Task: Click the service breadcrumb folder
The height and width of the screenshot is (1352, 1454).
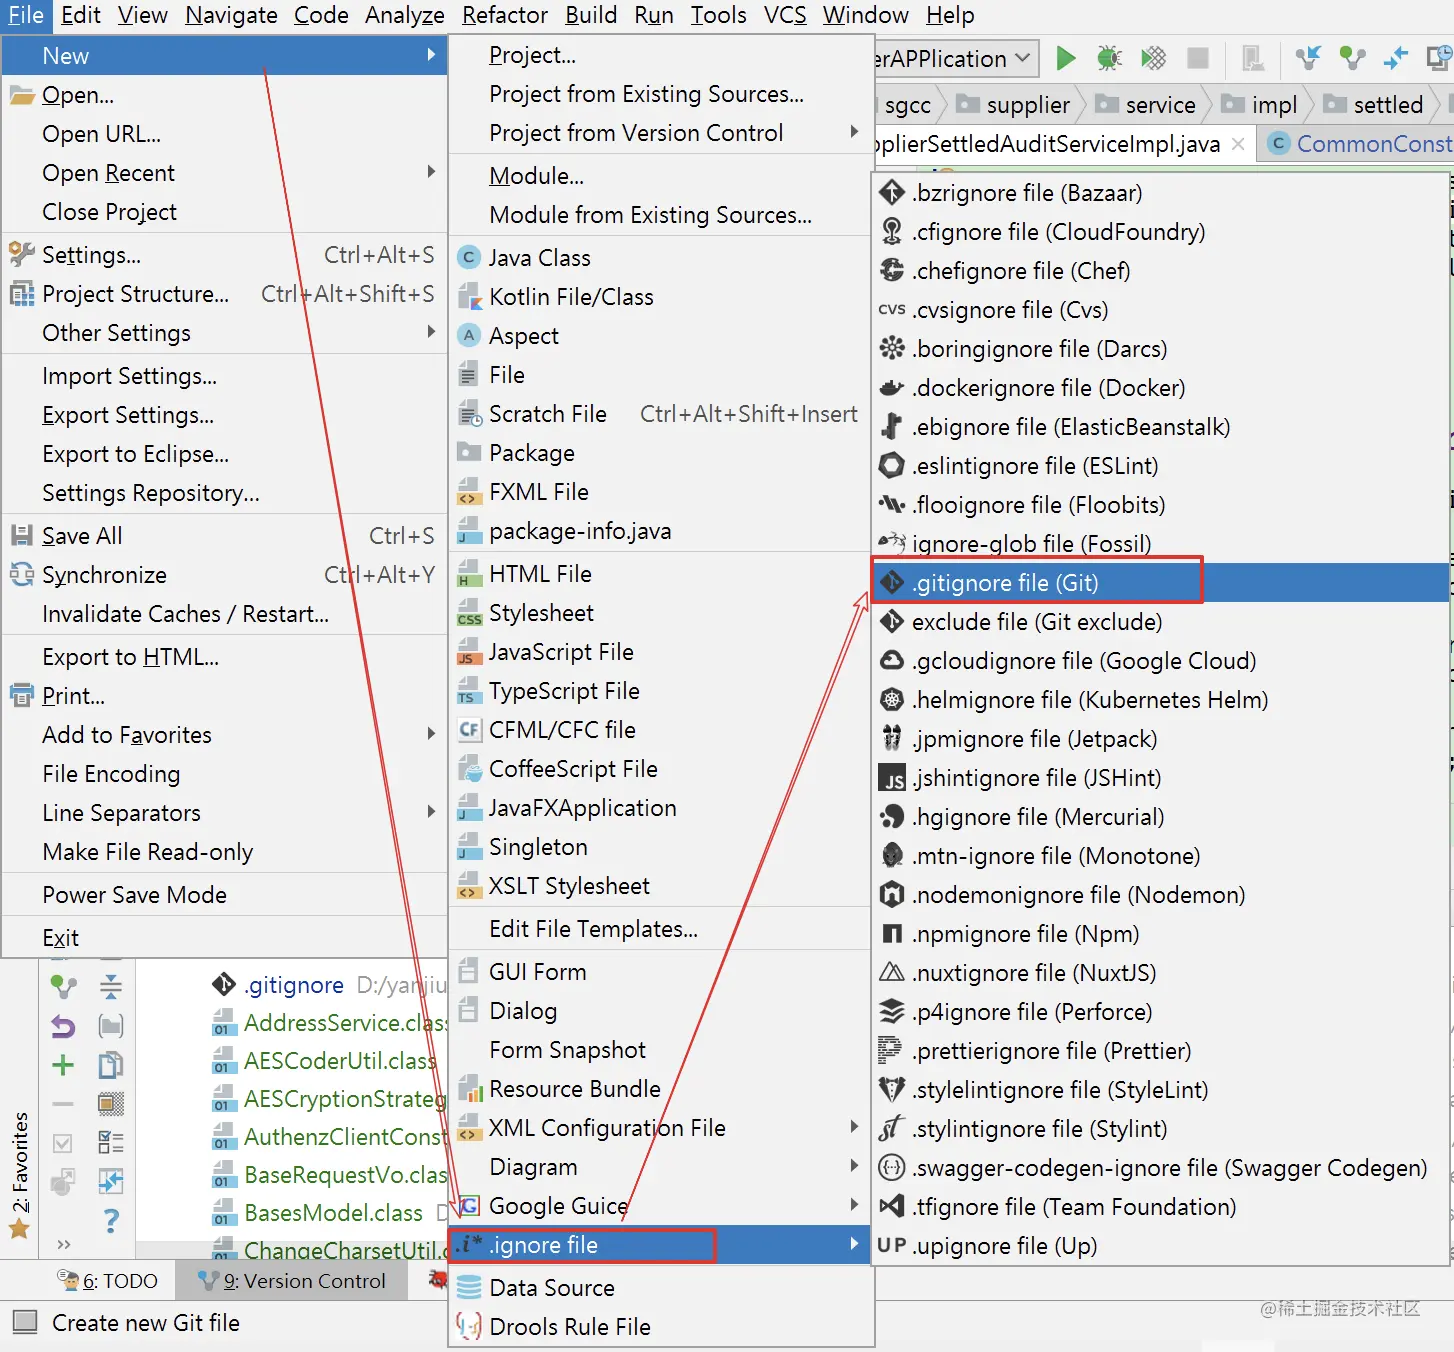Action: click(x=1146, y=105)
